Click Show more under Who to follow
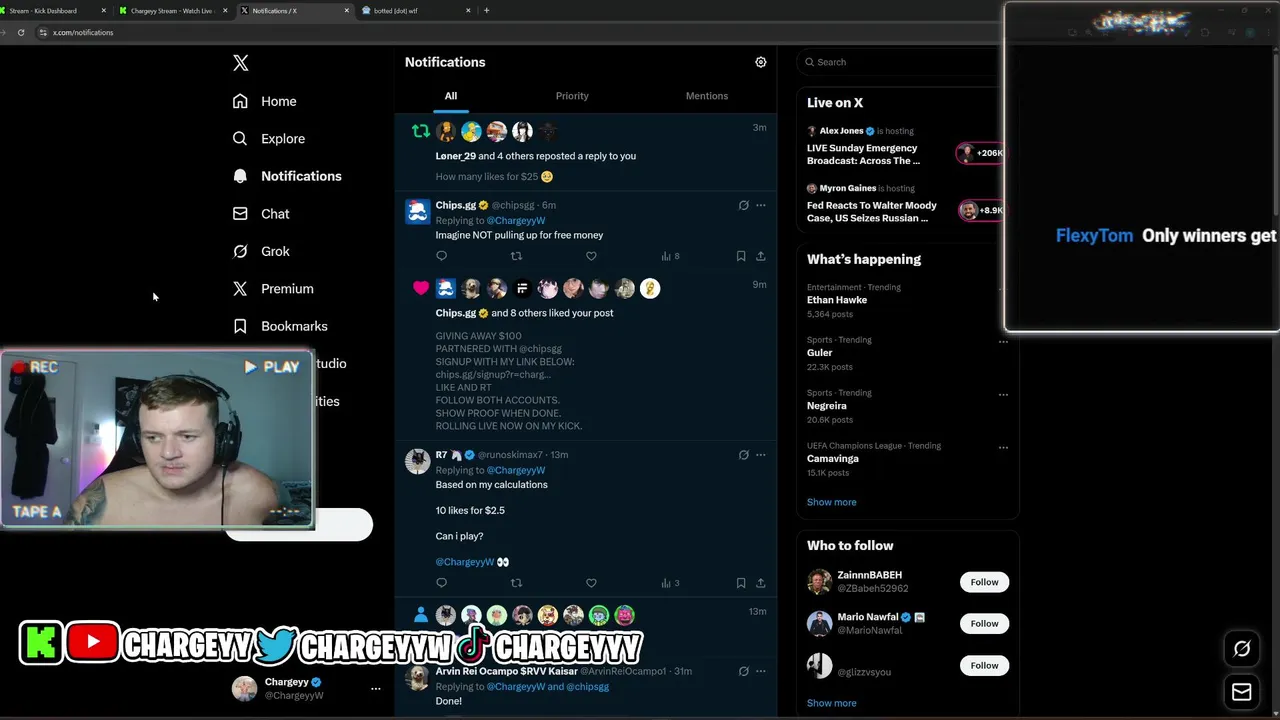The image size is (1280, 720). click(x=832, y=703)
